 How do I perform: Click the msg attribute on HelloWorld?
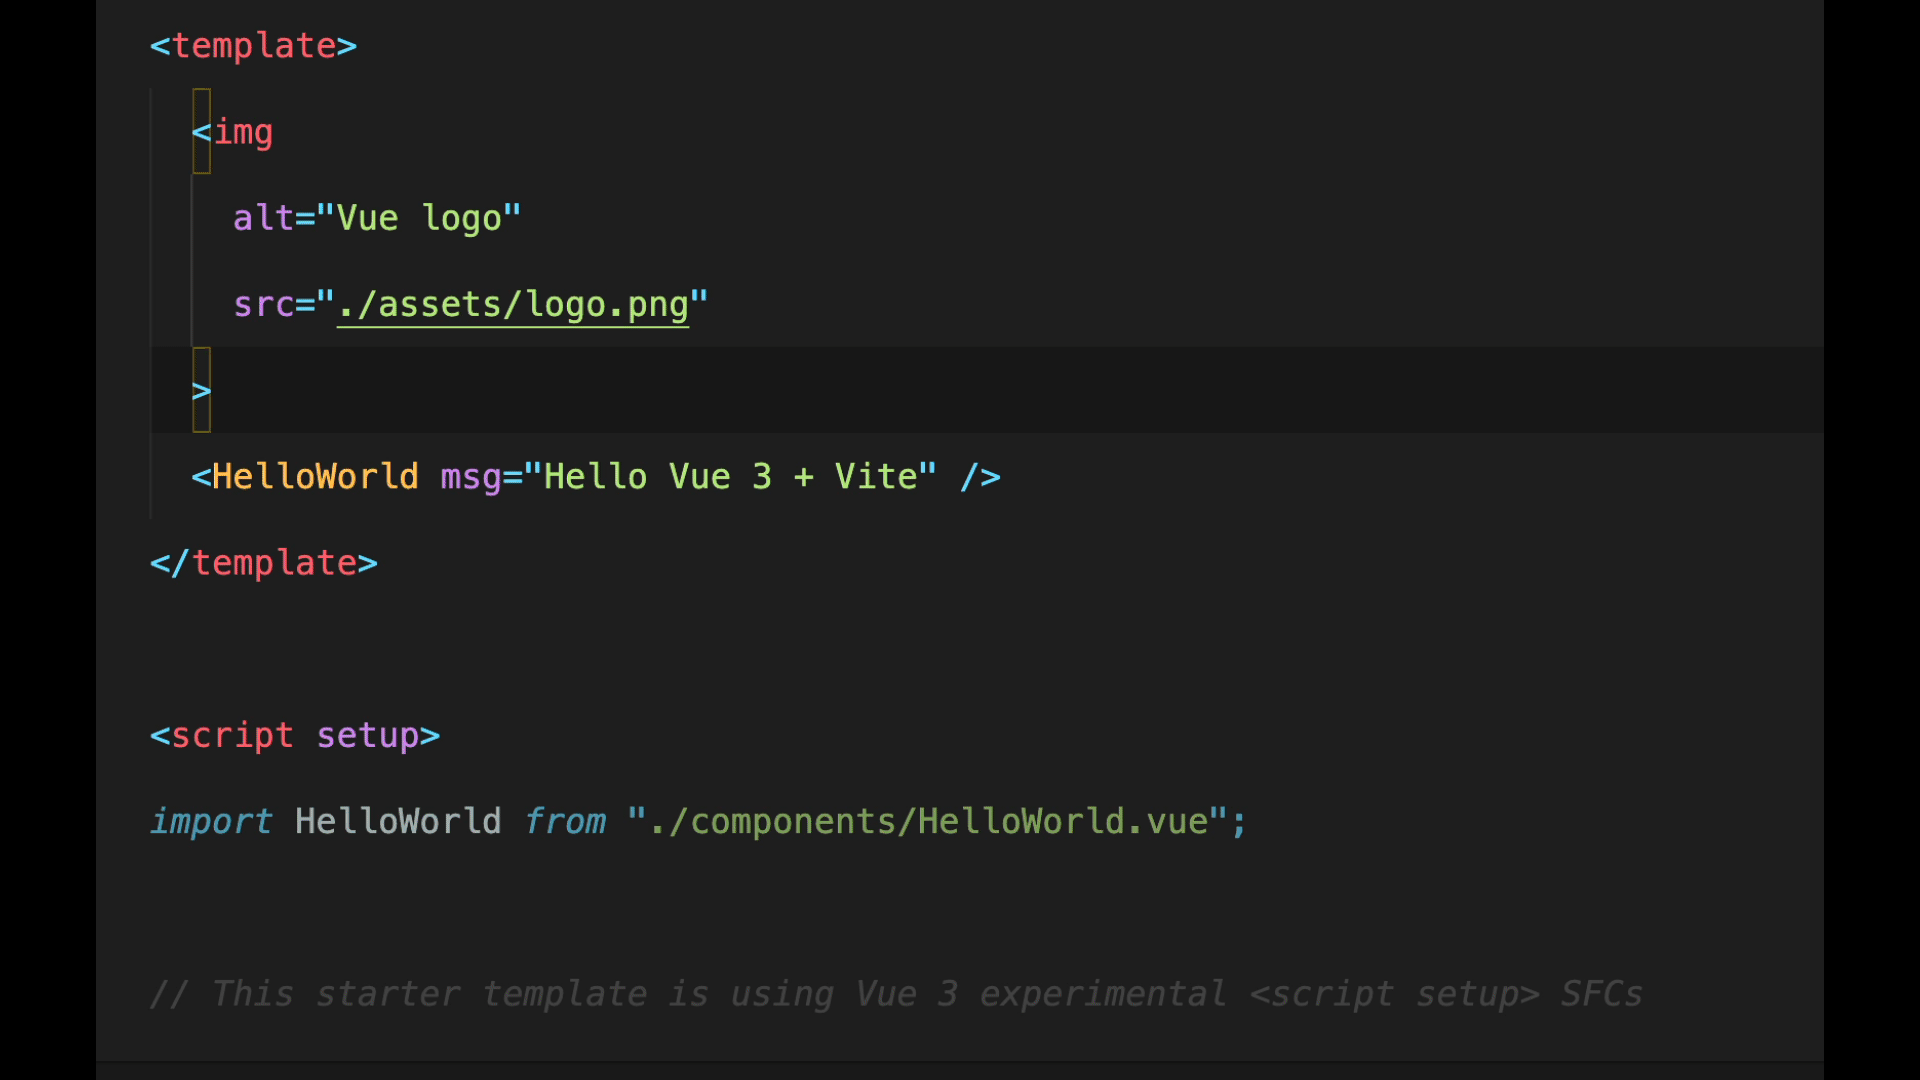click(471, 477)
